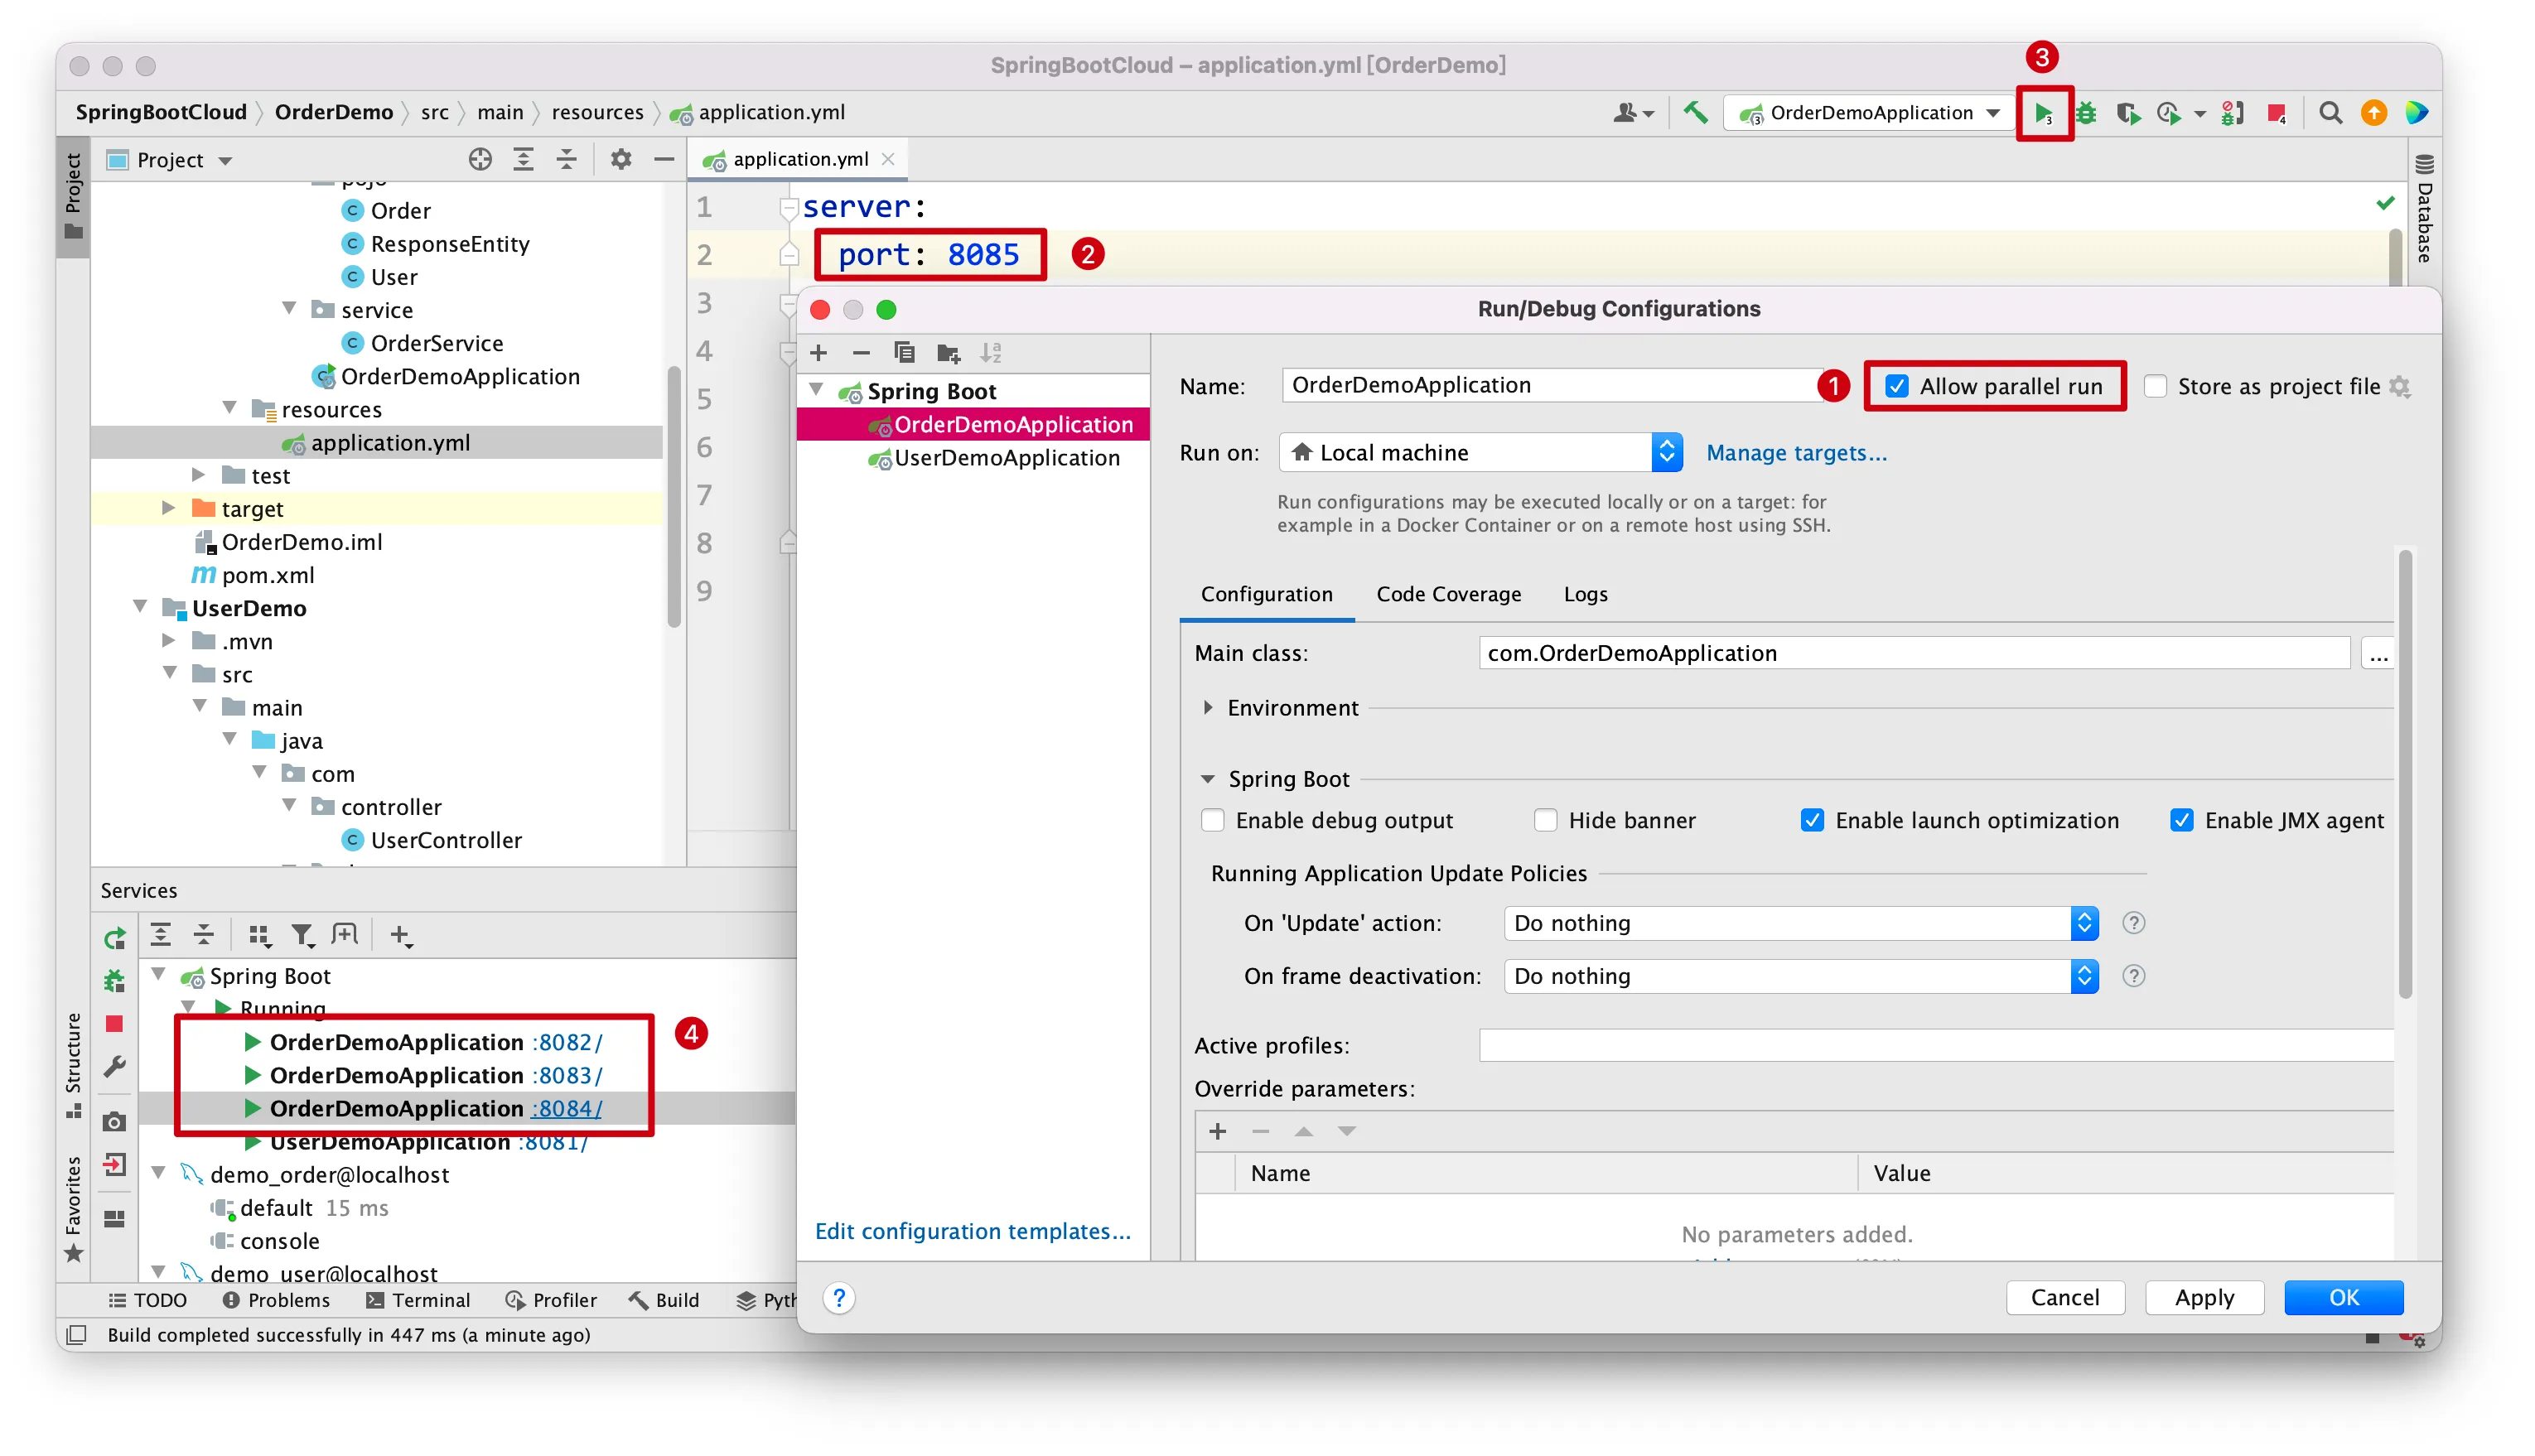The height and width of the screenshot is (1456, 2535).
Task: Uncheck Enable launch optimization
Action: tap(1812, 821)
